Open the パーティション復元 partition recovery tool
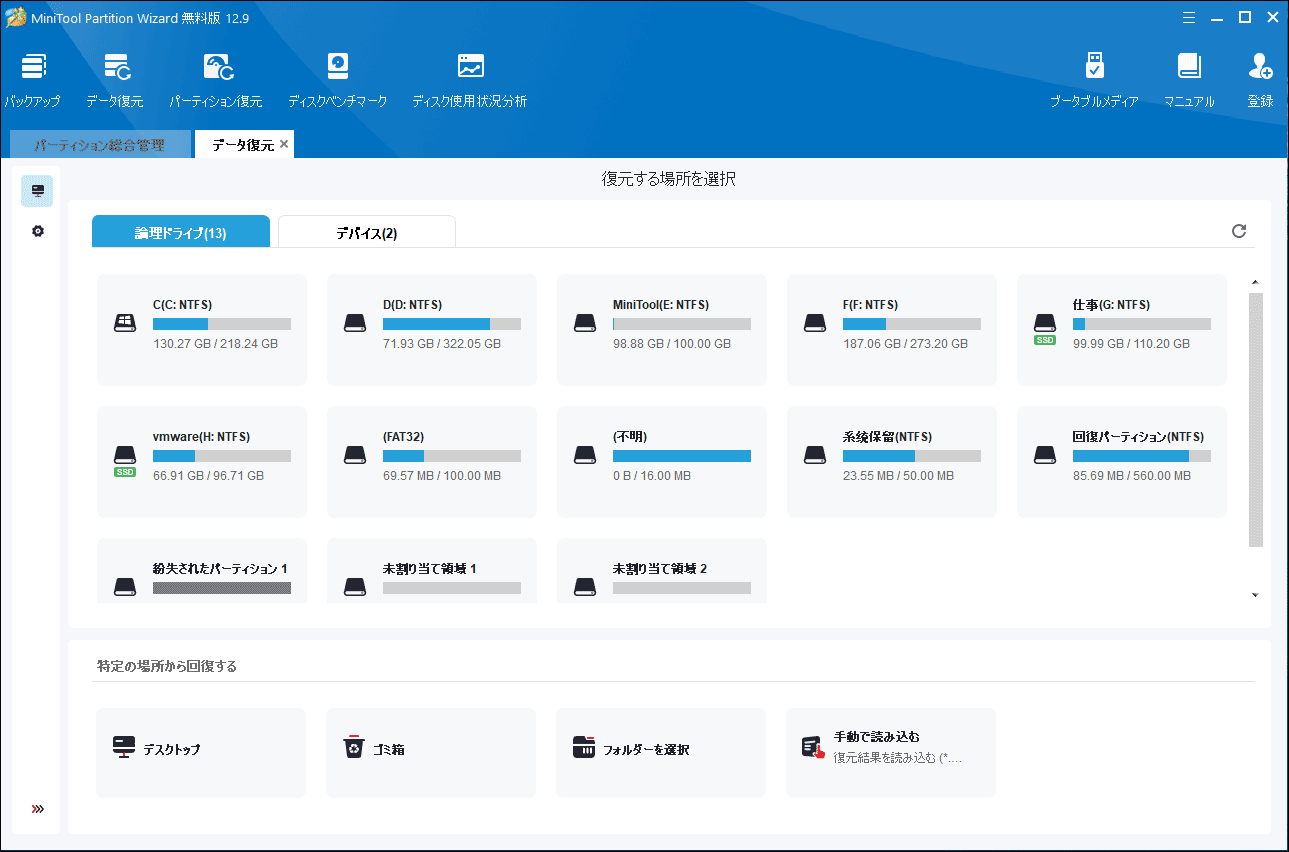Viewport: 1289px width, 852px height. coord(216,80)
